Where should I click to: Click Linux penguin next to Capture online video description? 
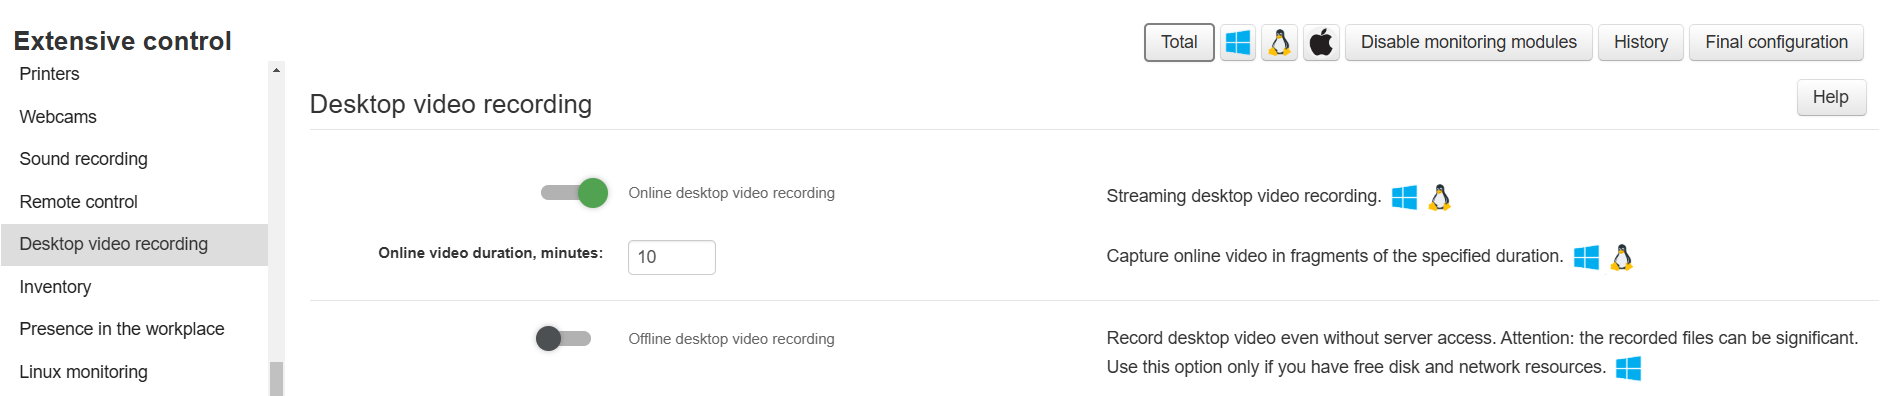point(1622,257)
